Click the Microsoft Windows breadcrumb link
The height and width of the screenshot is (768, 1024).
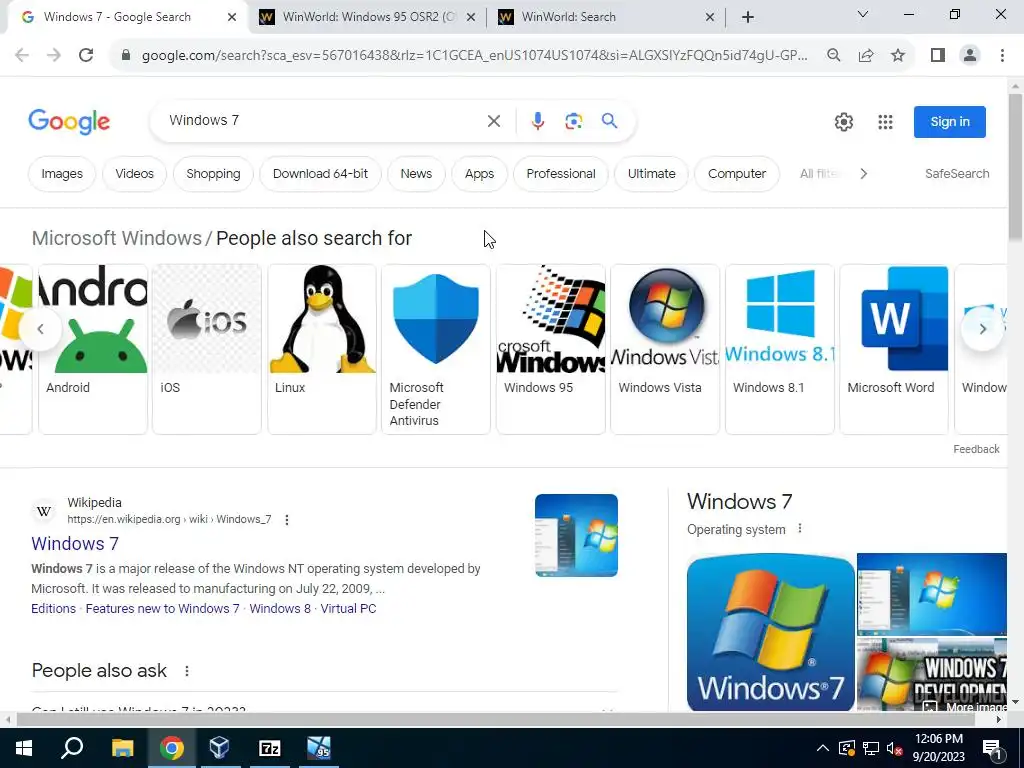click(x=117, y=238)
